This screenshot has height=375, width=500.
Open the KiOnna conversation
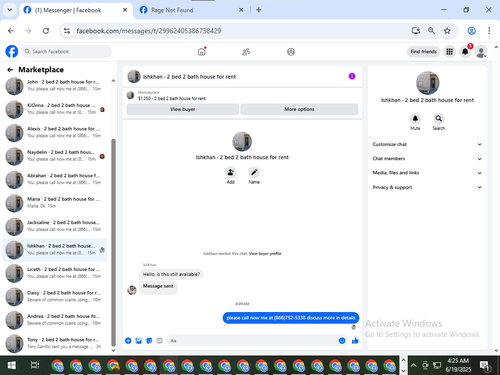[55, 109]
